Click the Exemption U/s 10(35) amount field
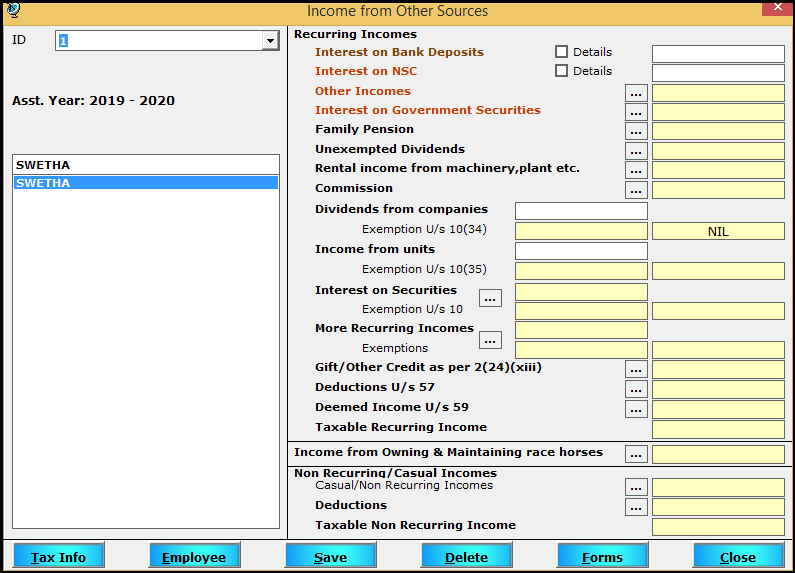This screenshot has width=795, height=573. [581, 271]
